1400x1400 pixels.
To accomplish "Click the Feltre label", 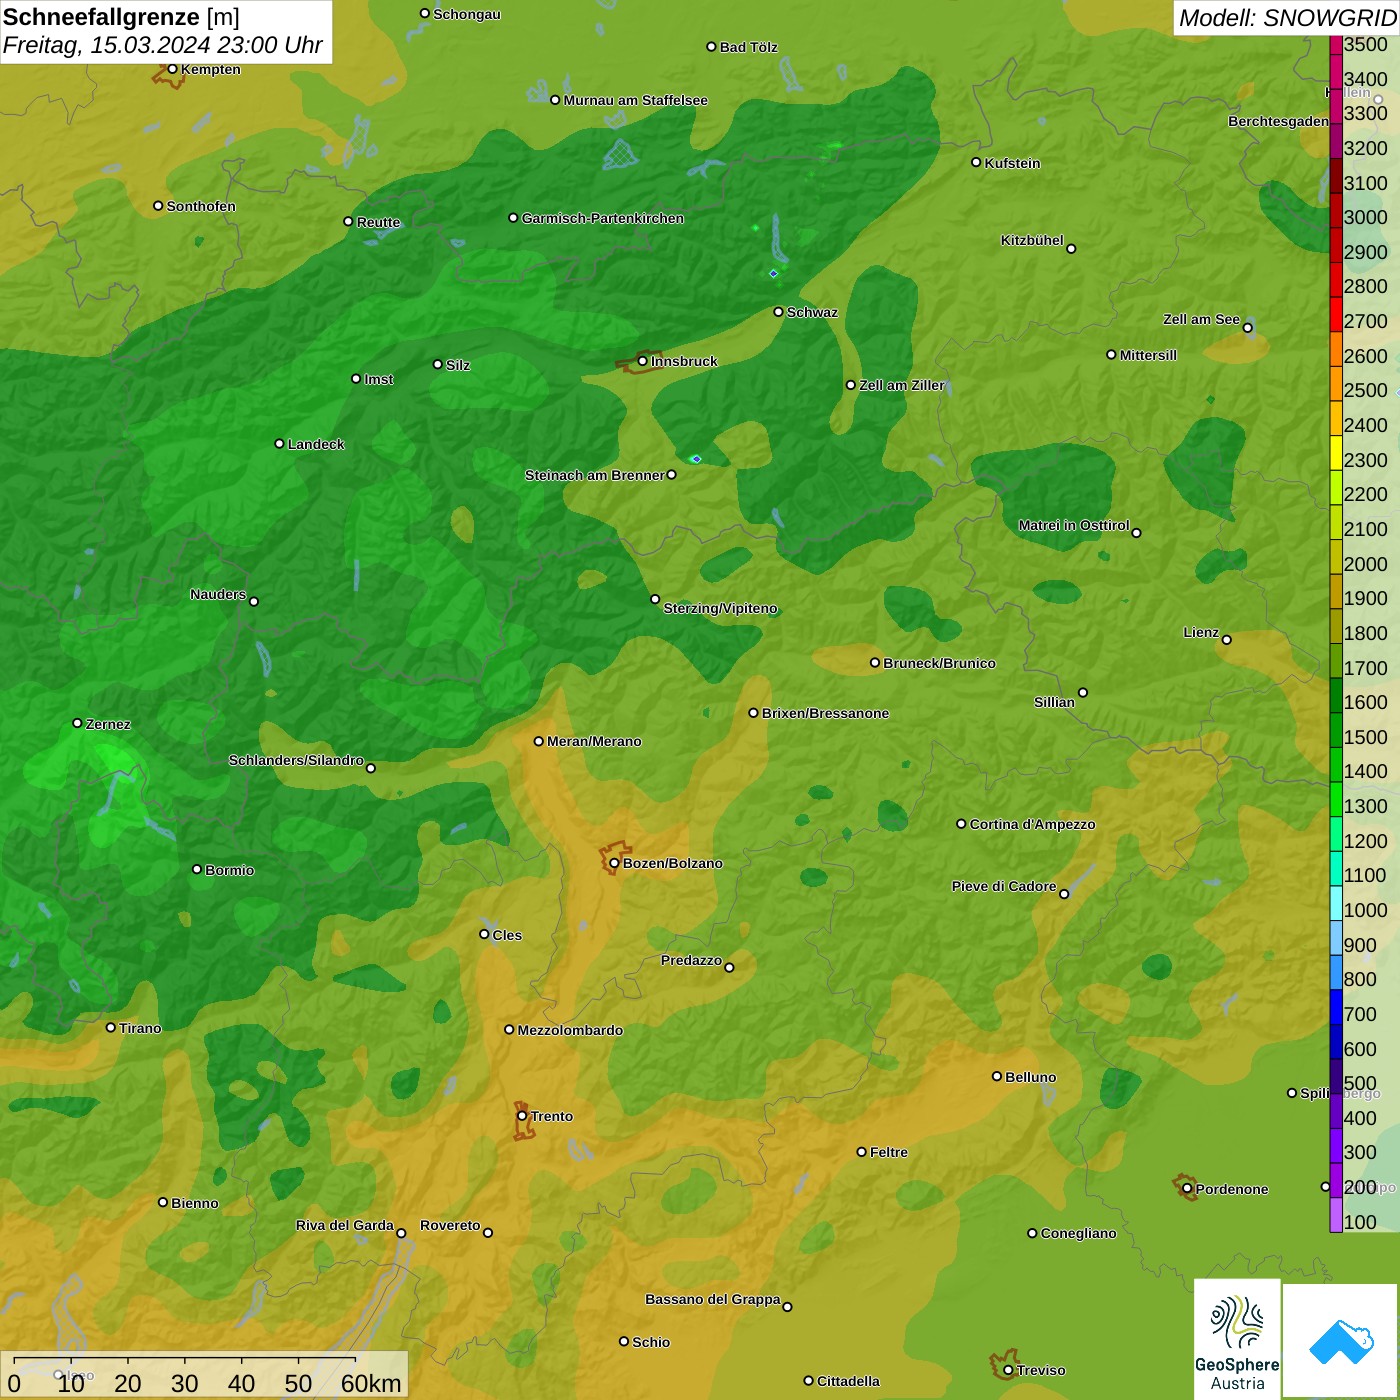I will tap(889, 1152).
